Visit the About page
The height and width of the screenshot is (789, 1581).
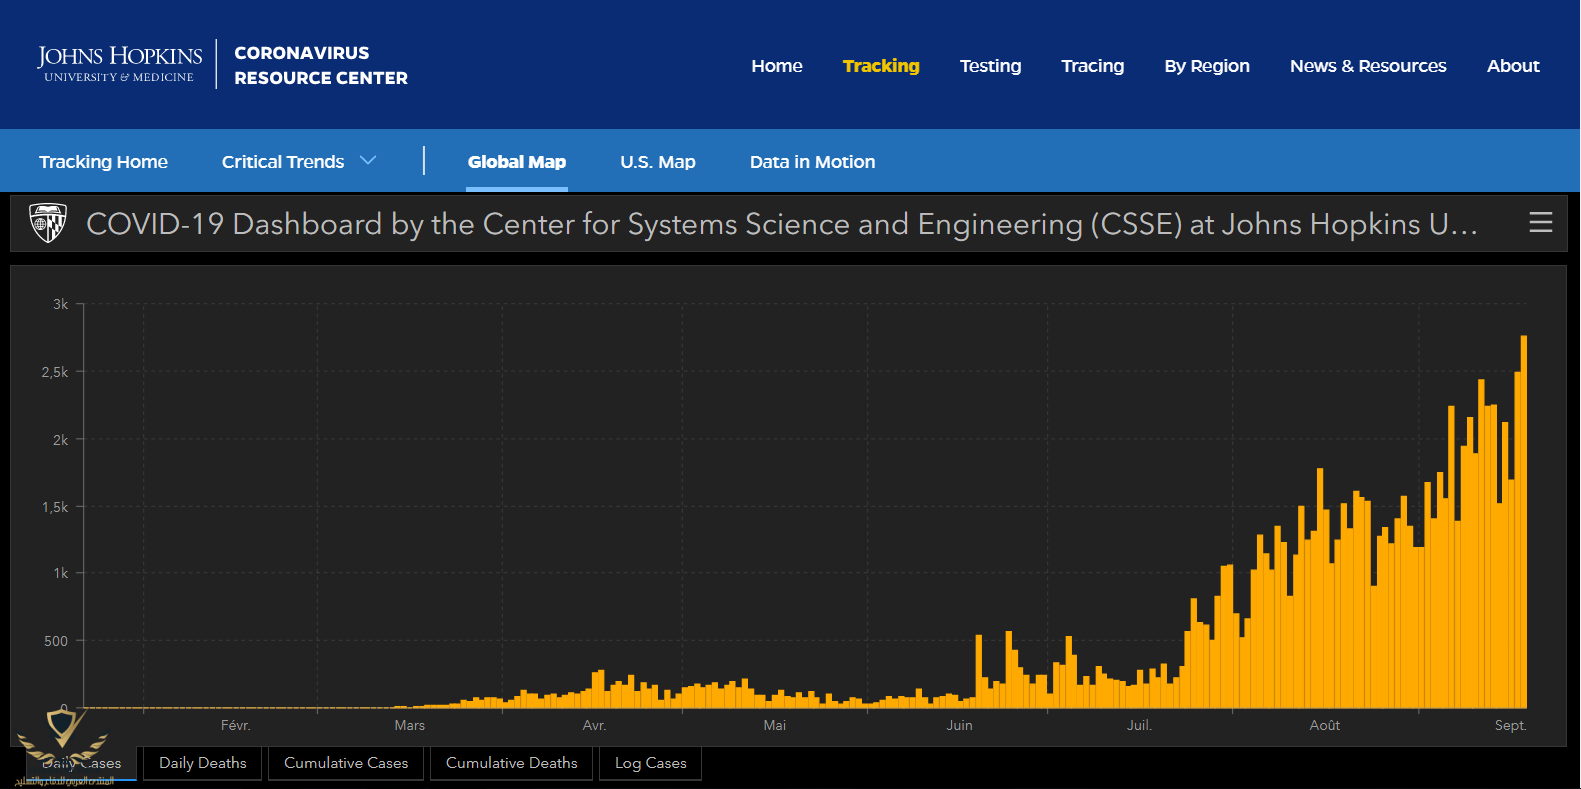pyautogui.click(x=1512, y=66)
